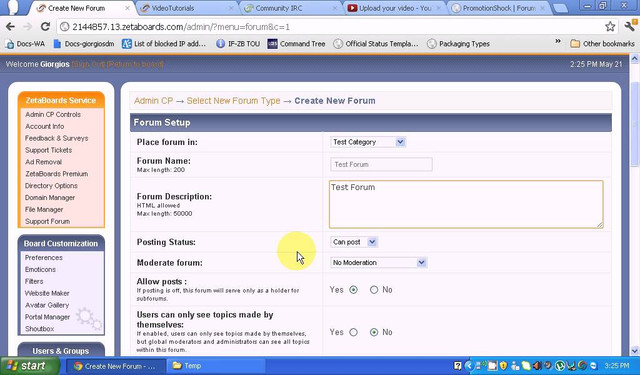
Task: Open the Chrome wrench menu
Action: (x=630, y=27)
